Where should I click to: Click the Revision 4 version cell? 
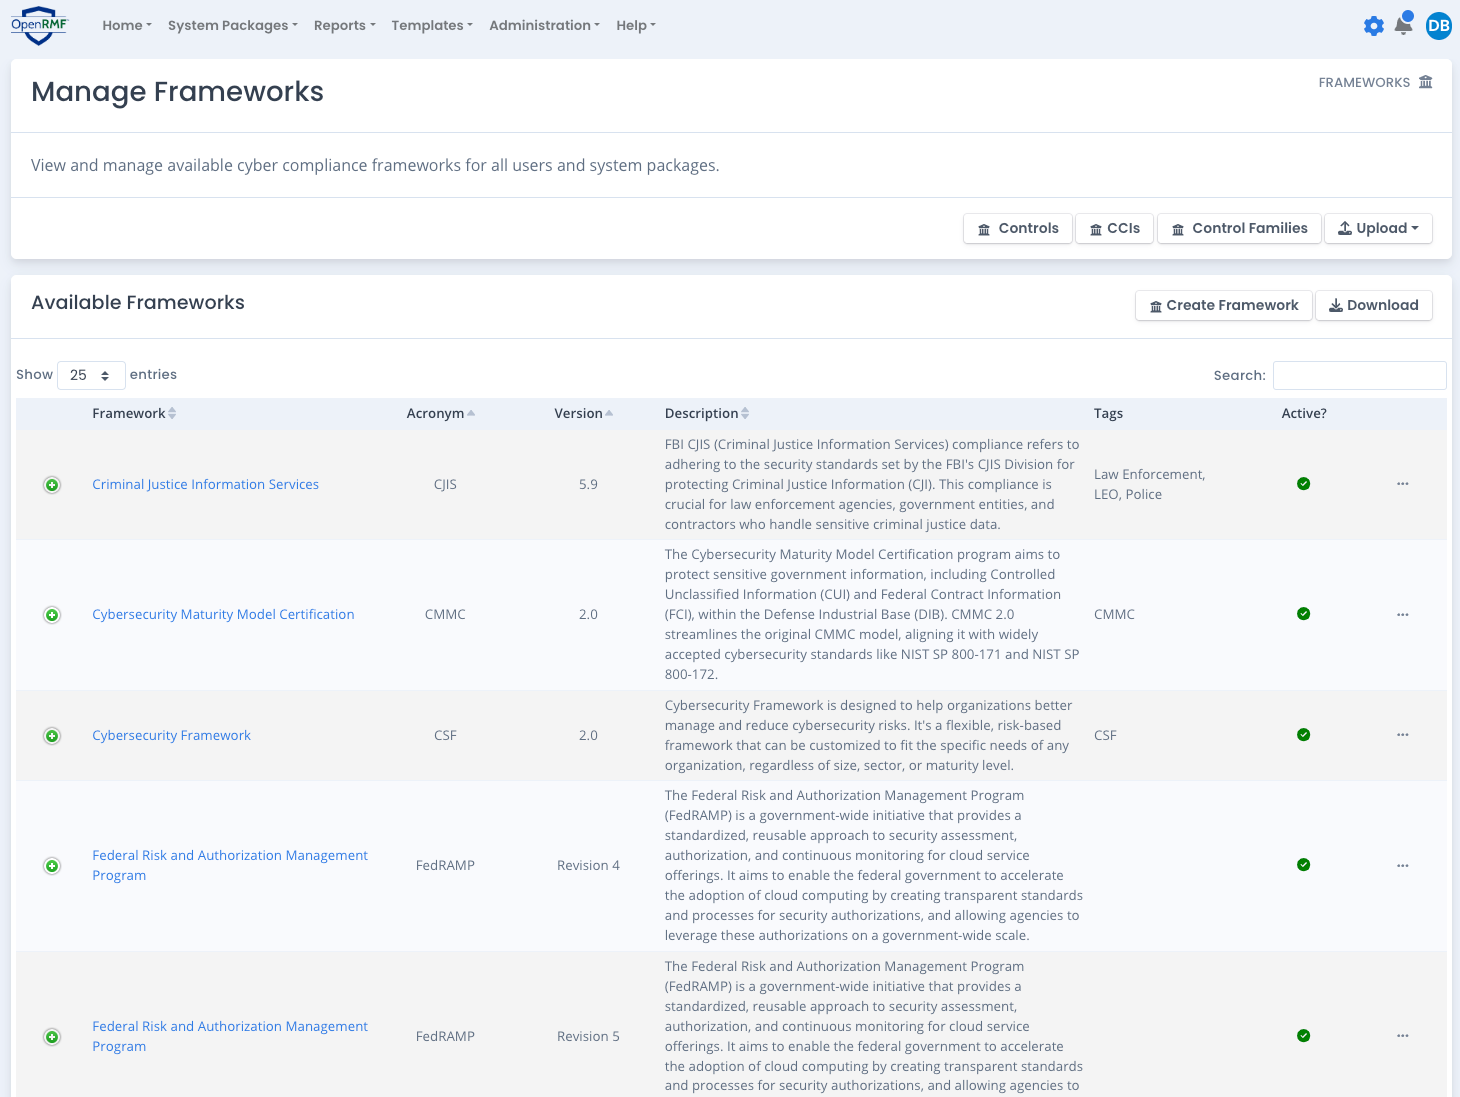pyautogui.click(x=588, y=865)
